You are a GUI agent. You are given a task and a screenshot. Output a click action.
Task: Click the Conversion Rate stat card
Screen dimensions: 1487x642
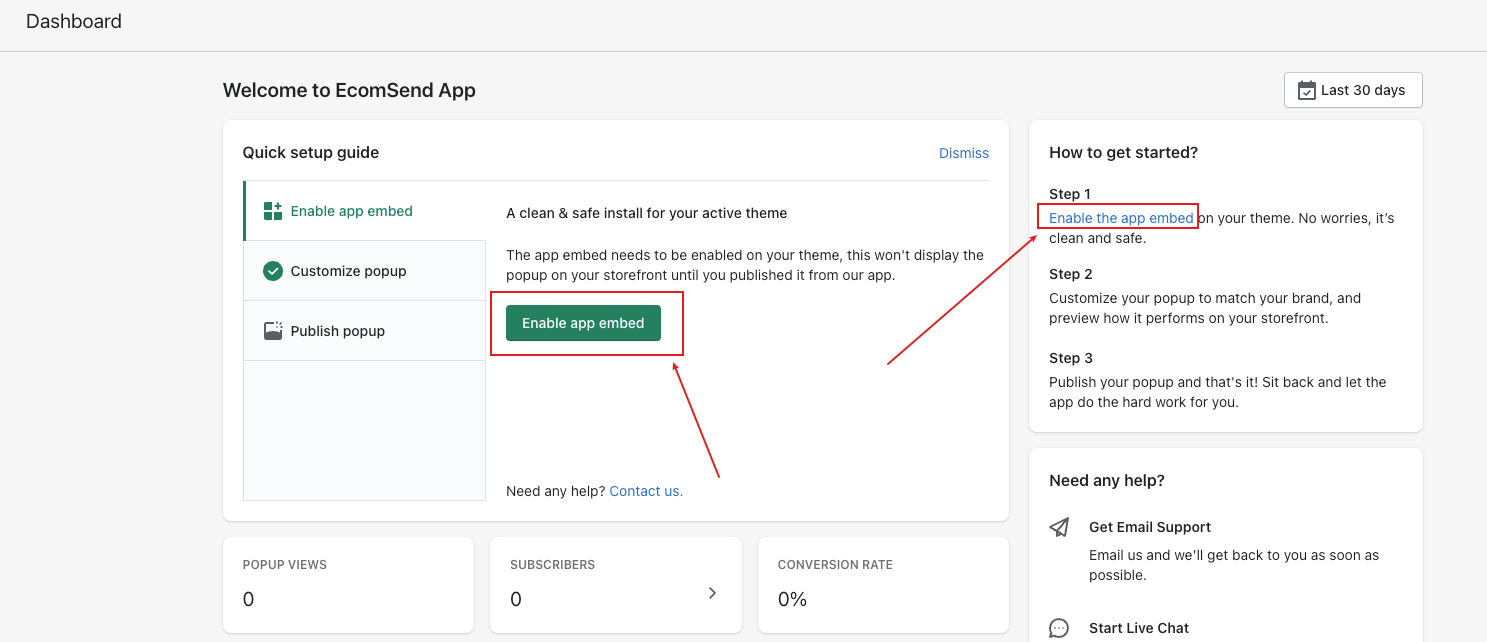[883, 585]
